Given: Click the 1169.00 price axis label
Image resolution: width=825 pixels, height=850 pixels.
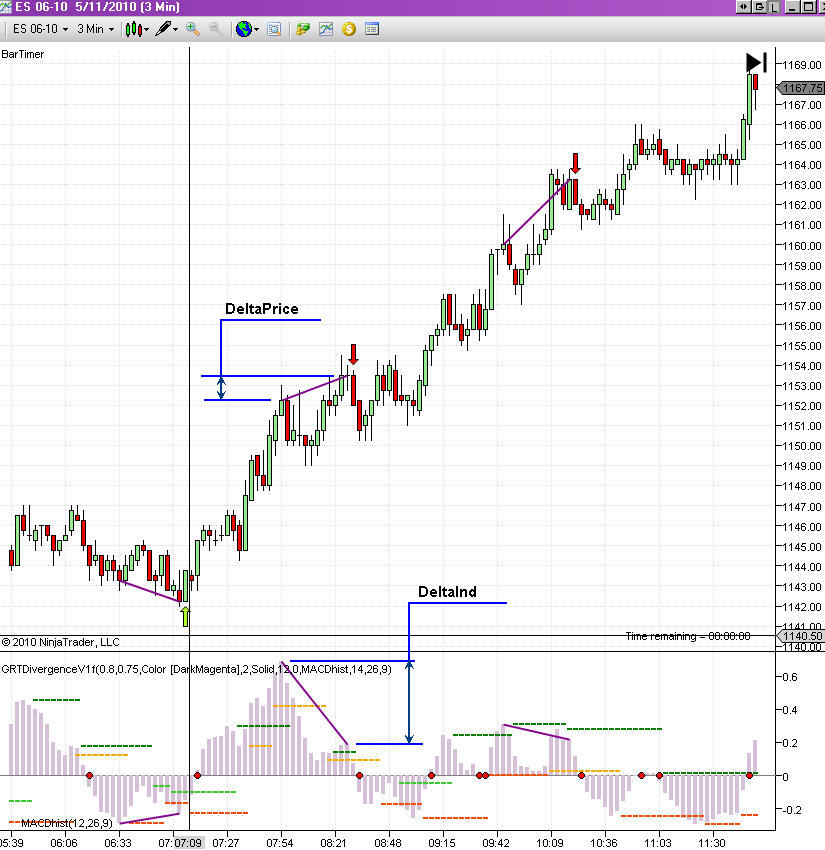Looking at the screenshot, I should point(802,65).
